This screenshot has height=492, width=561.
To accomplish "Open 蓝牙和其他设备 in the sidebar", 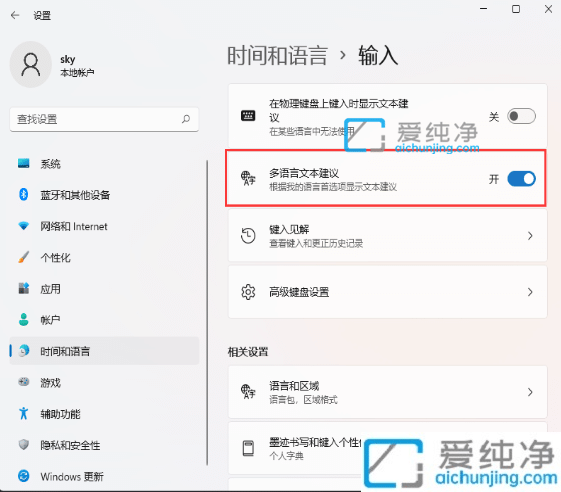I will point(104,195).
